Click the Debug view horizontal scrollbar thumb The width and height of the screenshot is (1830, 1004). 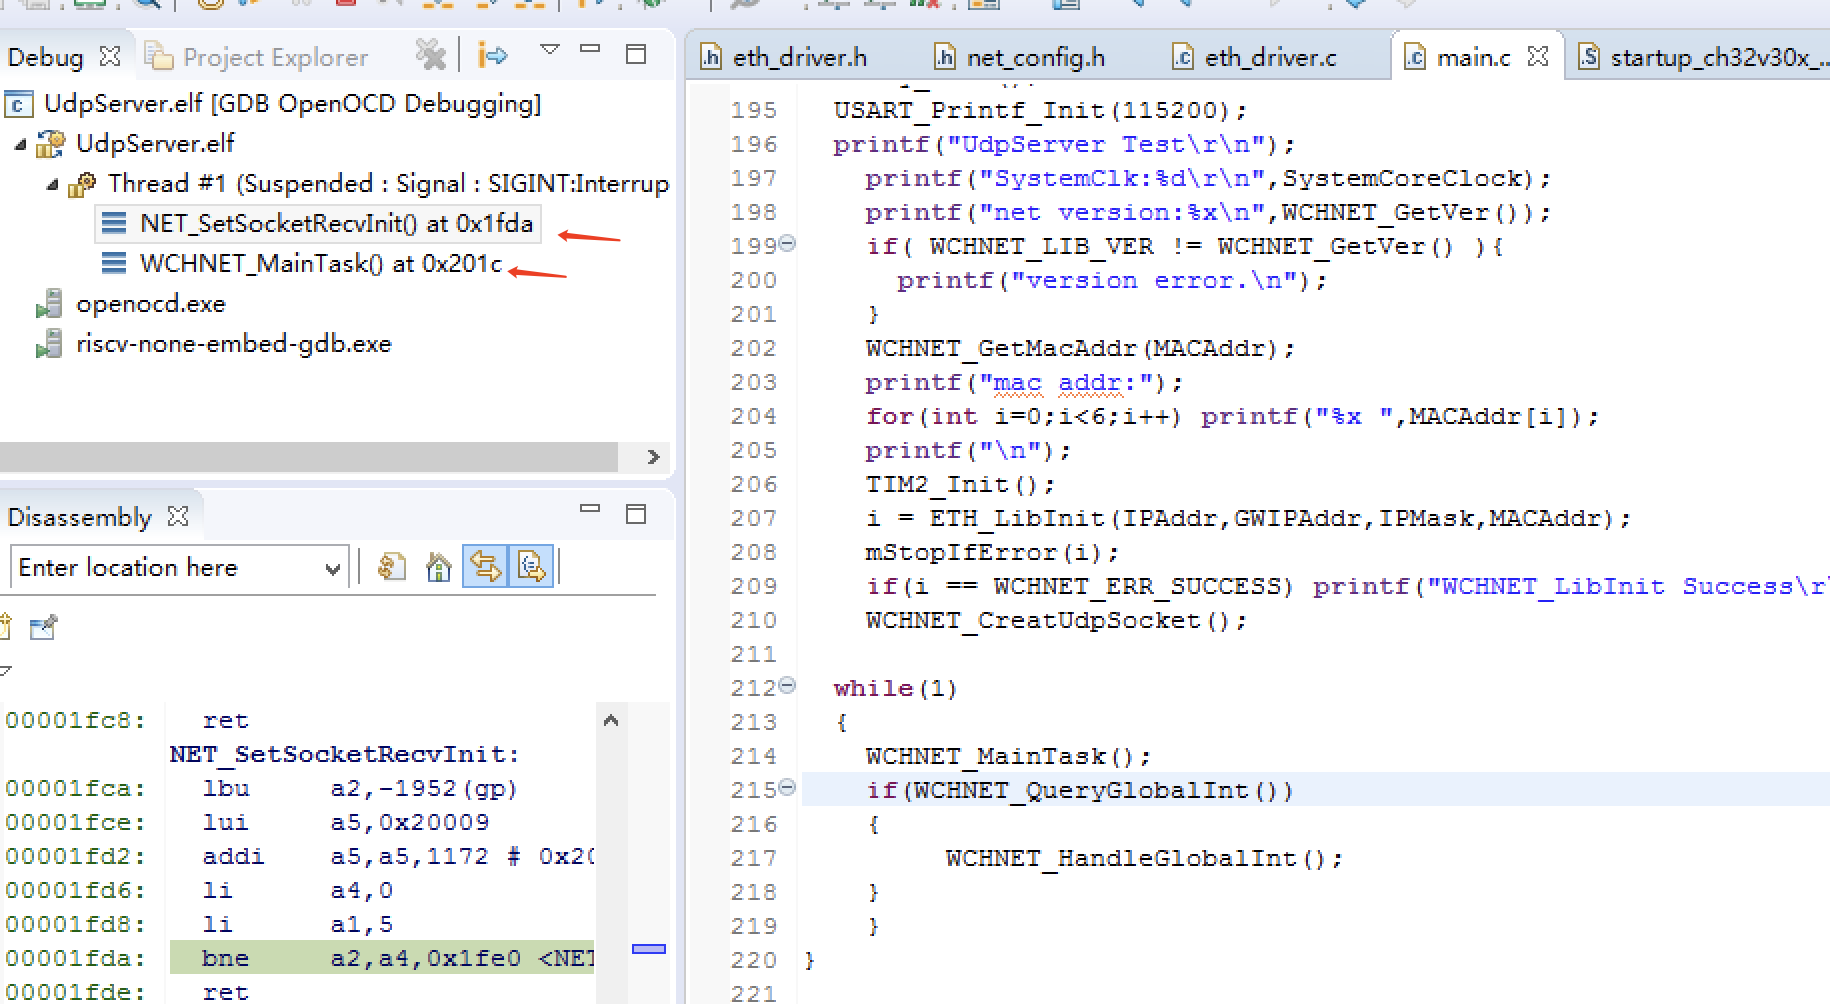(x=309, y=457)
